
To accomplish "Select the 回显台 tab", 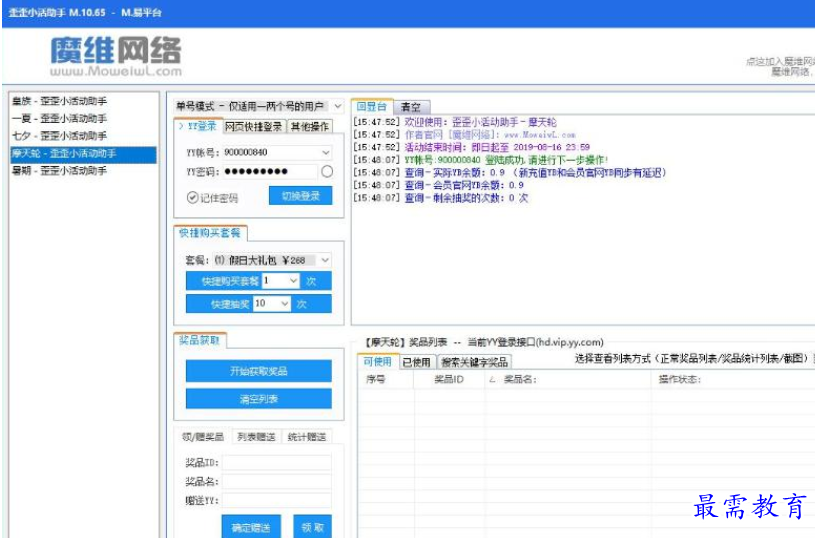I will (372, 106).
